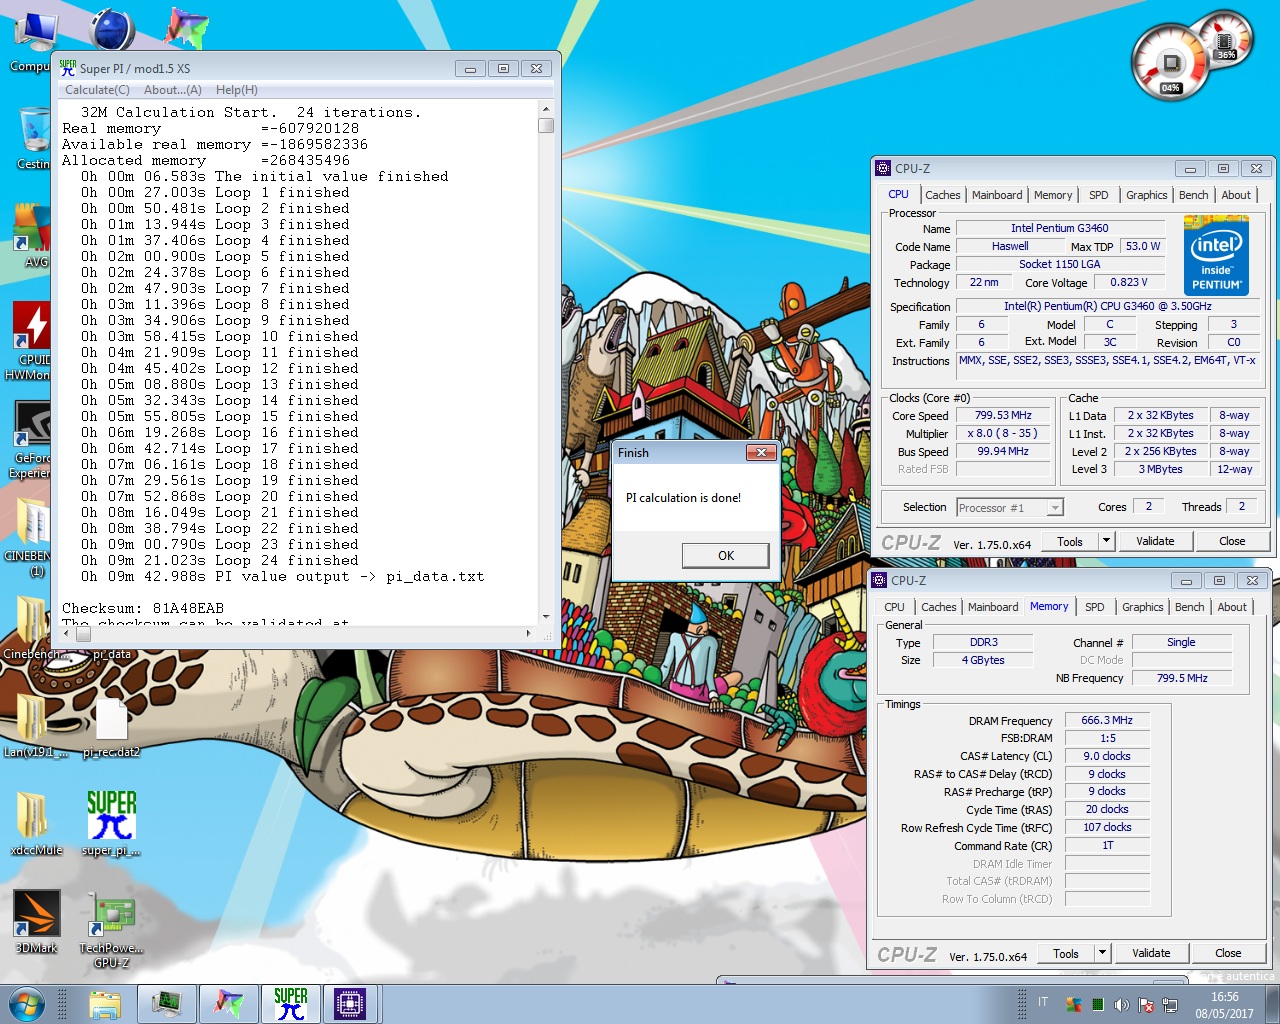Click the upper CPU-Z window title icon
This screenshot has height=1024, width=1280.
pyautogui.click(x=883, y=168)
